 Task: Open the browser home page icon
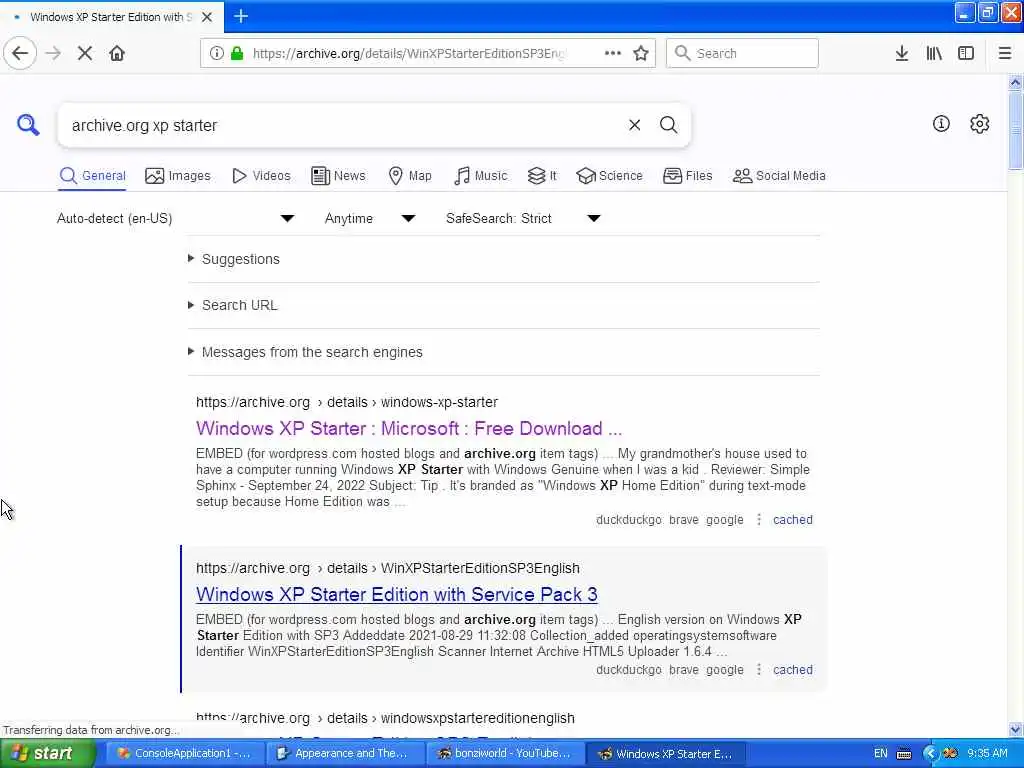point(117,54)
